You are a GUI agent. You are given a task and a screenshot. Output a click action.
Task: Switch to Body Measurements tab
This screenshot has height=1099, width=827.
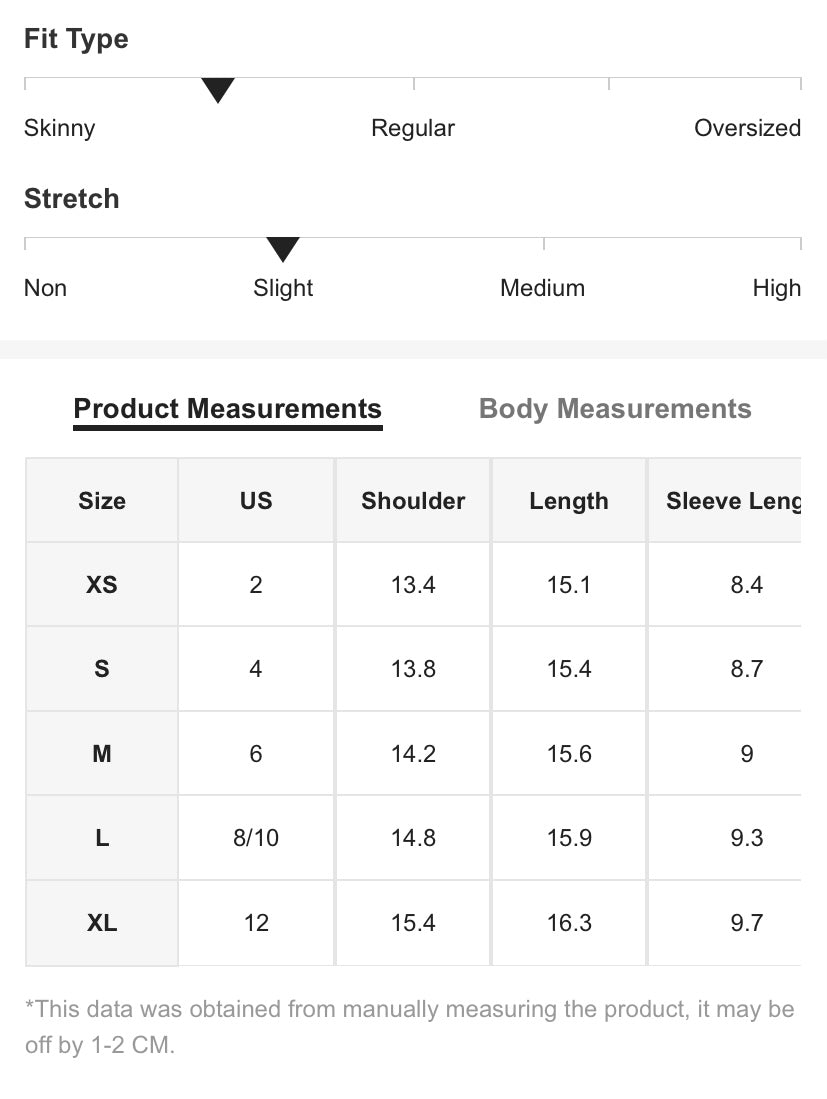[615, 409]
